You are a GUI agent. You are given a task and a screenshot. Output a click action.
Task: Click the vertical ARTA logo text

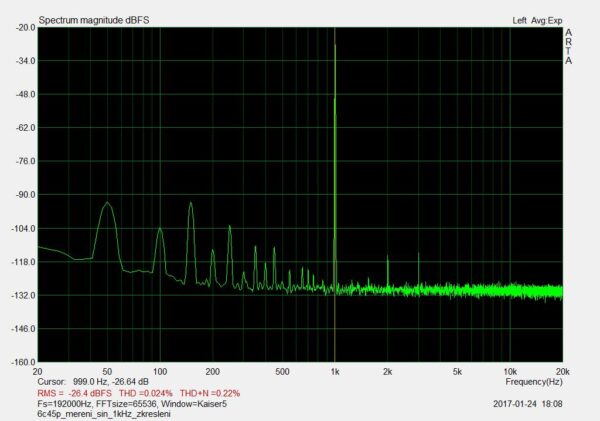point(569,46)
